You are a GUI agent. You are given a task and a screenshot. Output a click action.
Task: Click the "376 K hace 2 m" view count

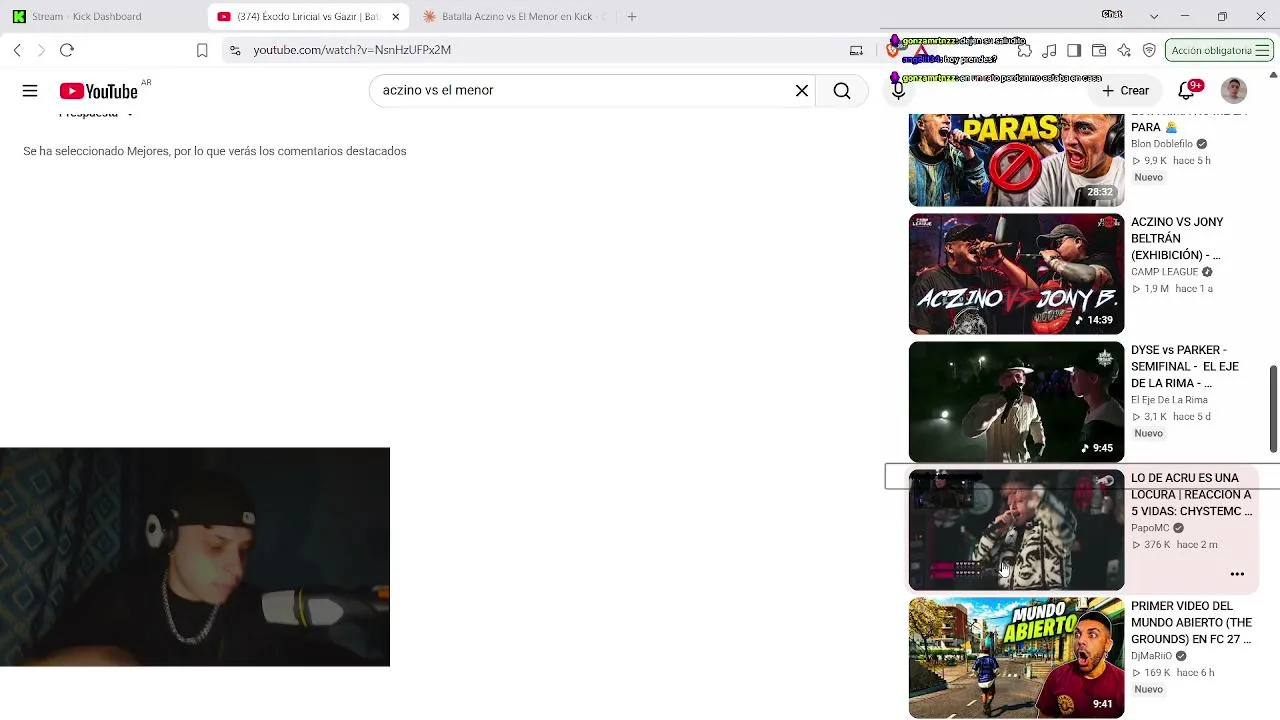(1174, 545)
